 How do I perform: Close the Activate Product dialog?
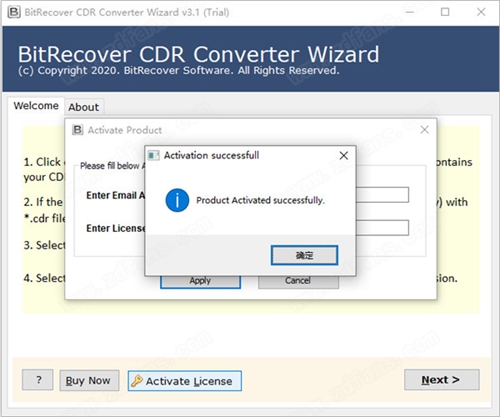(x=424, y=130)
